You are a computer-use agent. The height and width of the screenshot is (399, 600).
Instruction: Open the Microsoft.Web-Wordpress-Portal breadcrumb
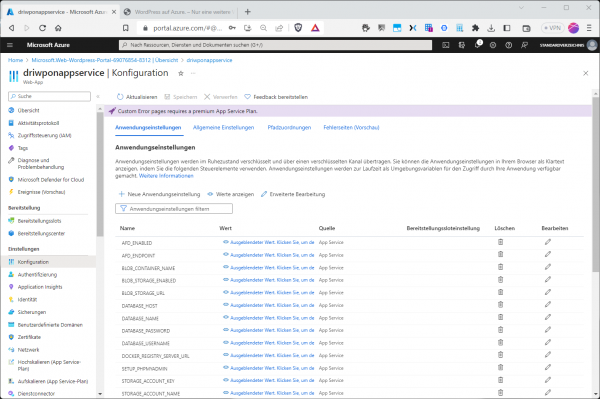[105, 60]
